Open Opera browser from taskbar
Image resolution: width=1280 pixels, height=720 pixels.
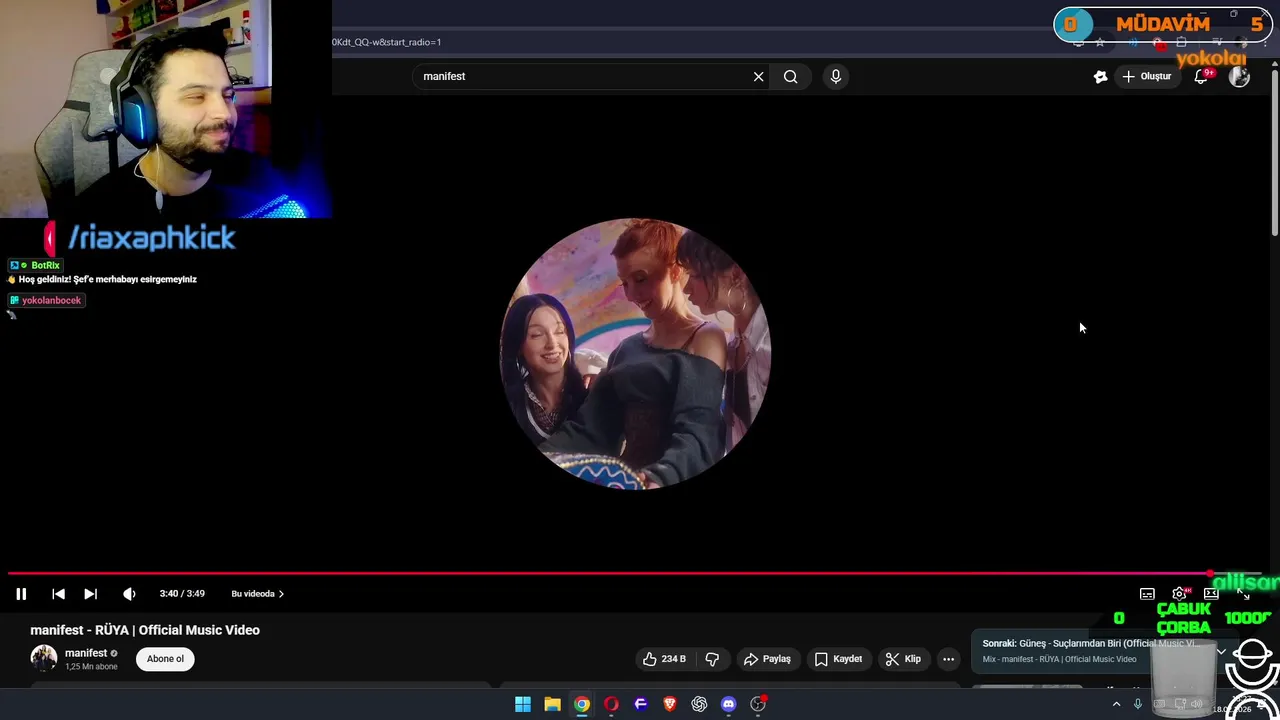click(x=611, y=704)
